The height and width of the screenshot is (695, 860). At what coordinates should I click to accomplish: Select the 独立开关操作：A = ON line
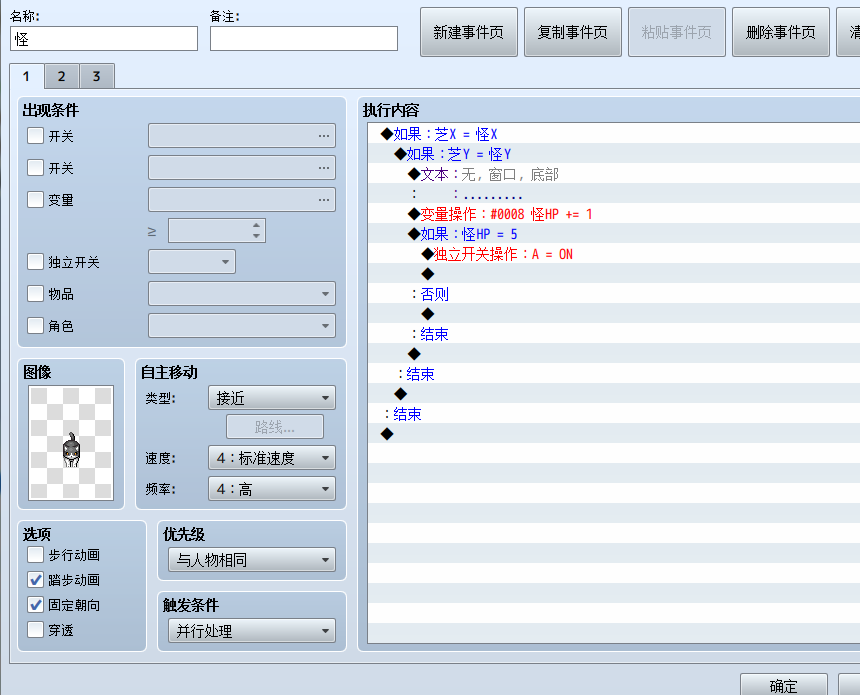[x=614, y=254]
